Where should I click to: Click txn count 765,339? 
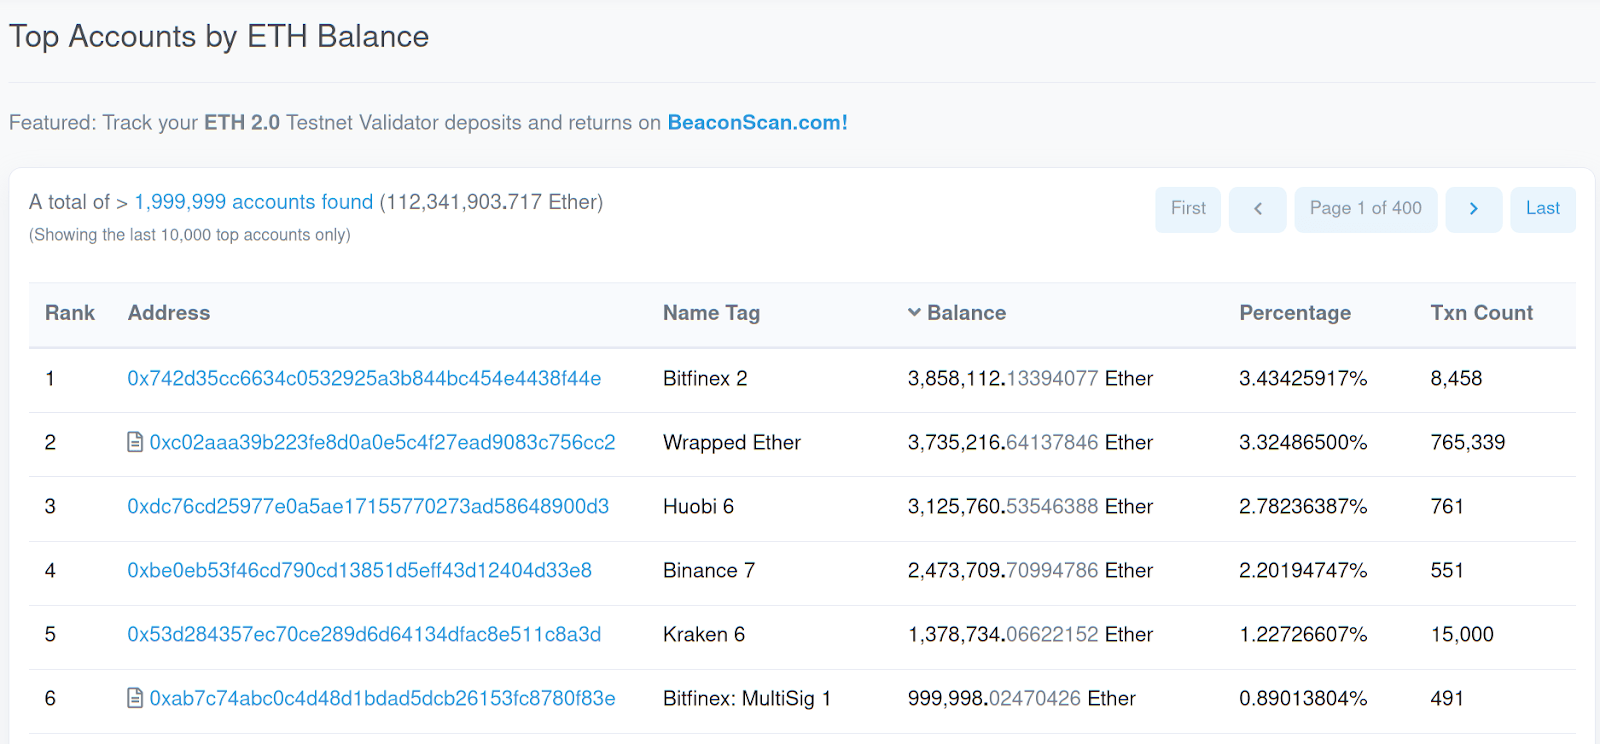1467,442
